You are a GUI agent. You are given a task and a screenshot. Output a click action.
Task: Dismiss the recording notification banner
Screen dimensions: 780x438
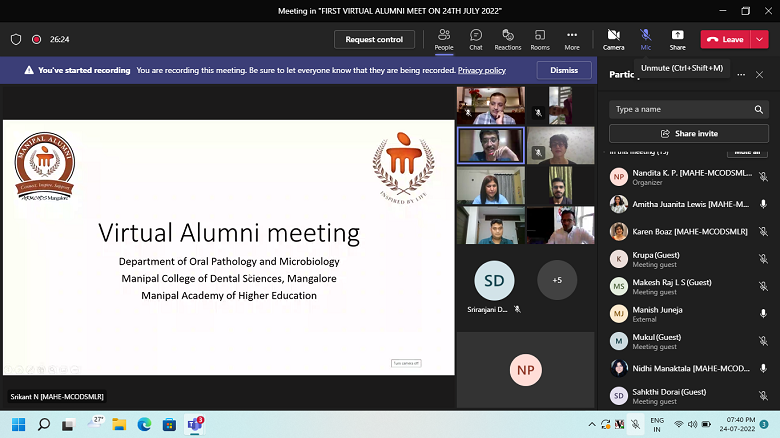click(x=564, y=70)
